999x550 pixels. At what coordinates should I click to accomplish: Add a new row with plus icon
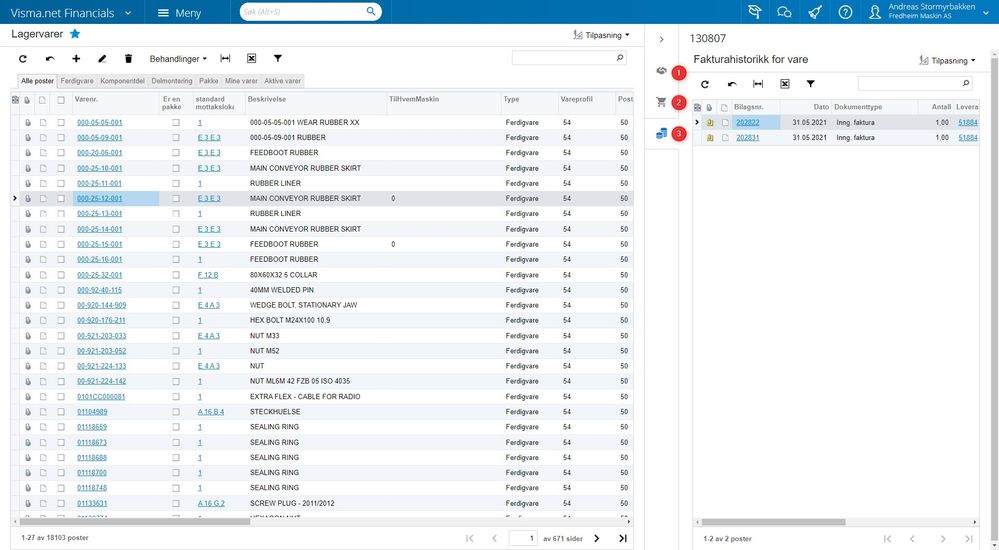point(76,59)
